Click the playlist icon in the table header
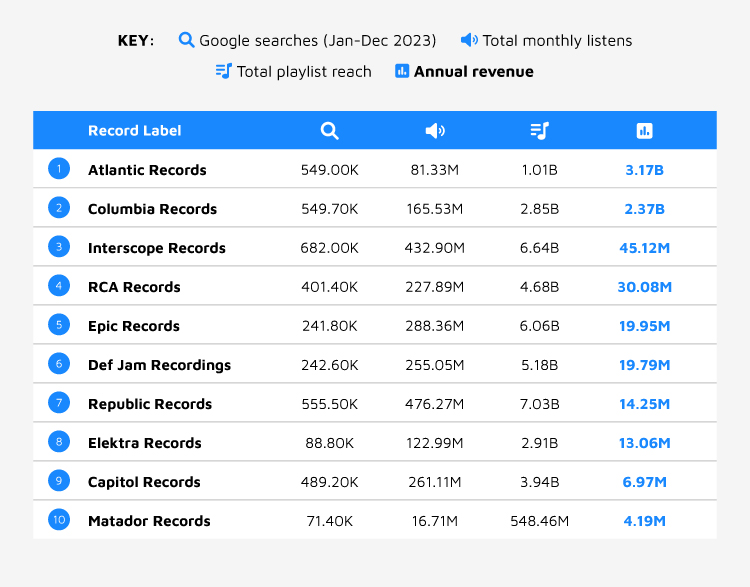Screen dimensions: 750x587 [x=540, y=131]
